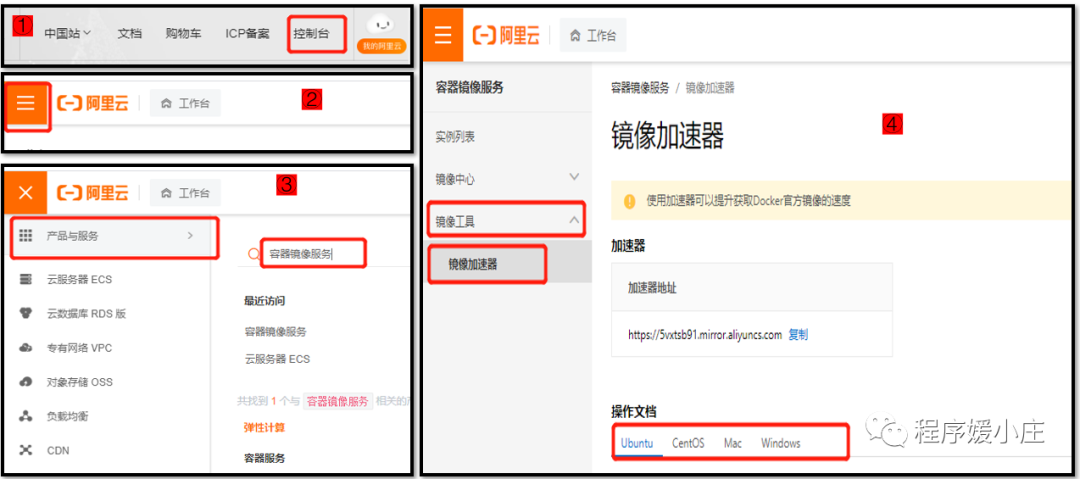Open ICP备案 in top navigation
Screen dimensions: 1080x479
pos(247,34)
